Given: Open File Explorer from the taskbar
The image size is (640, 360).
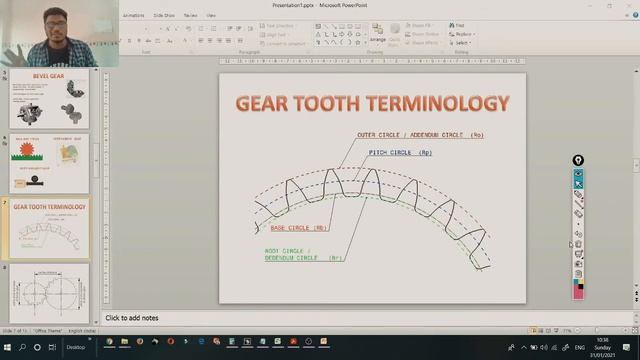Looking at the screenshot, I should 124,342.
